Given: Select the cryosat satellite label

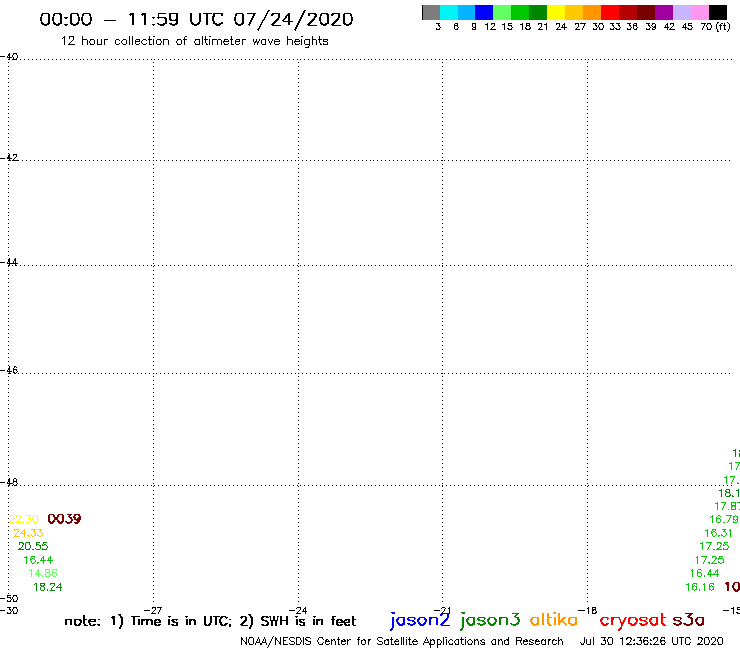Looking at the screenshot, I should click(x=632, y=620).
